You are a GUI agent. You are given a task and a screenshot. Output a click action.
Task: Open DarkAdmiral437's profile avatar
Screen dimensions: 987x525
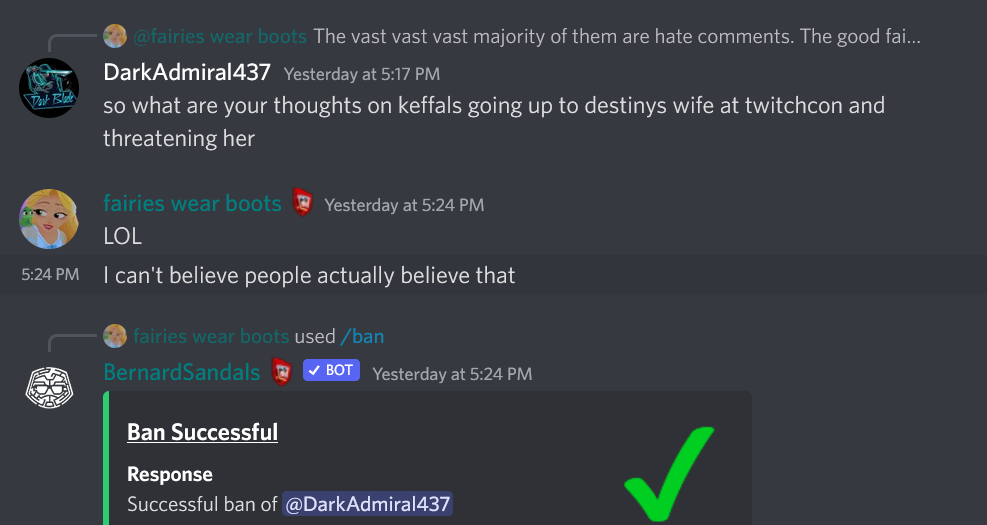point(49,88)
